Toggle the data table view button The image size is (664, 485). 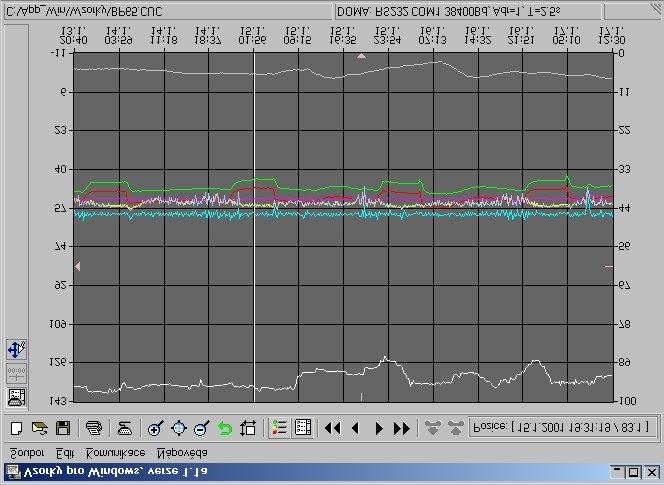coord(303,428)
